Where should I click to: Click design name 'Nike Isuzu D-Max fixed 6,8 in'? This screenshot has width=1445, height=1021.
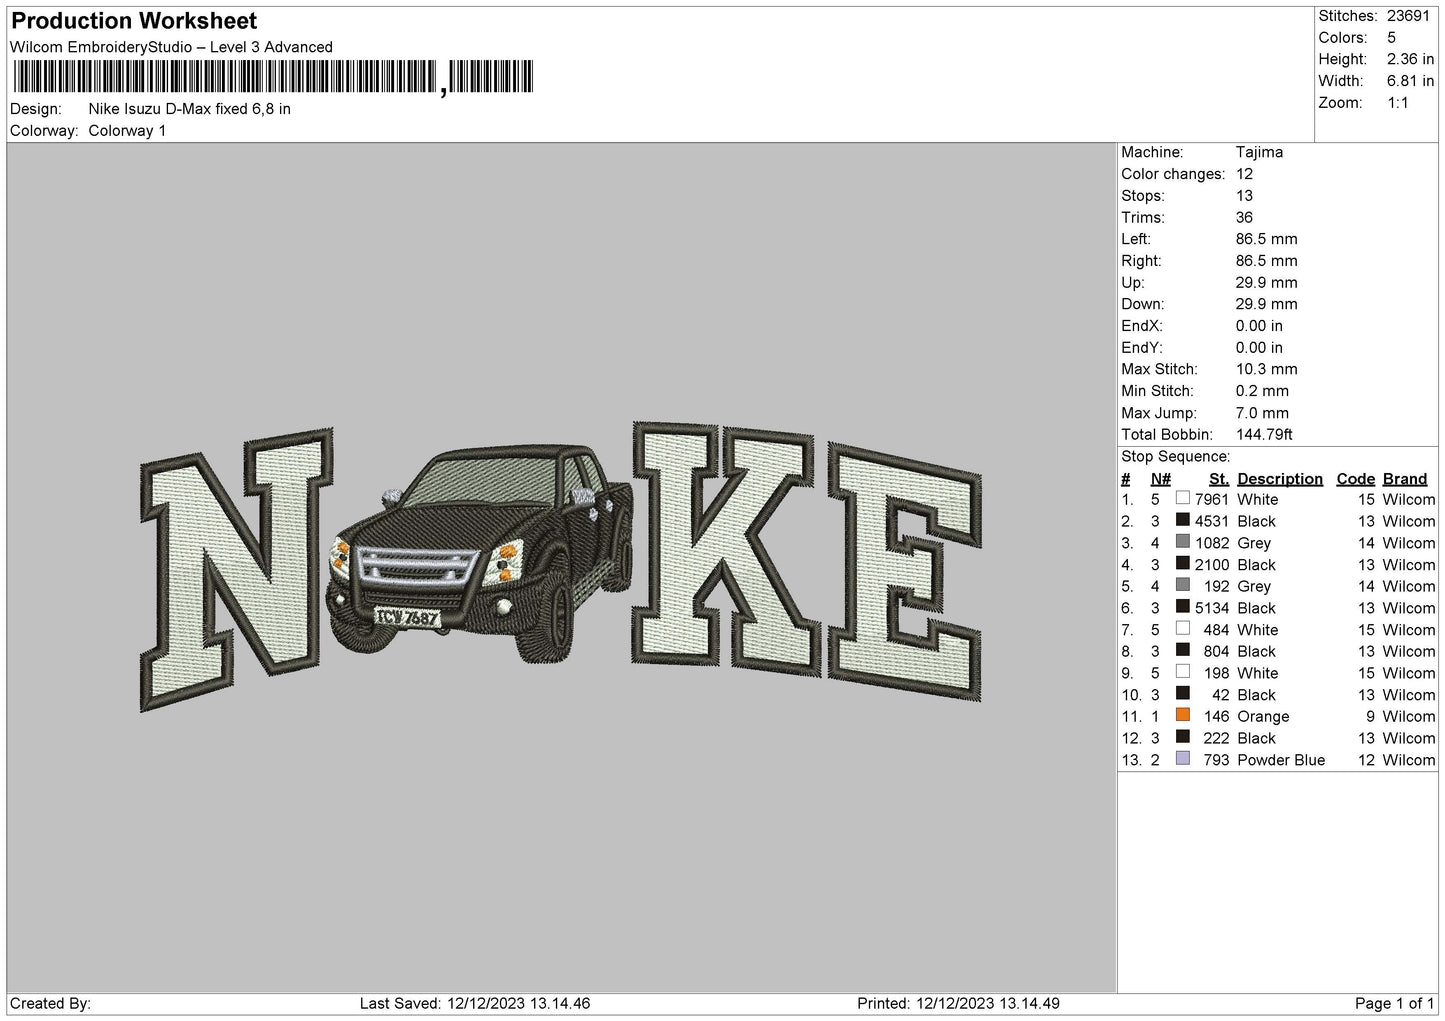pos(190,109)
